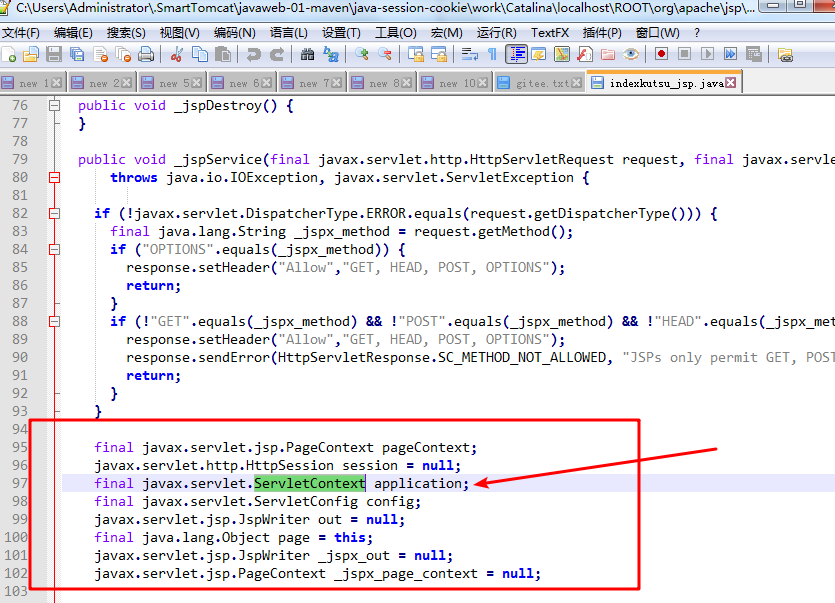
Task: Close the new 2 tab
Action: tap(127, 83)
